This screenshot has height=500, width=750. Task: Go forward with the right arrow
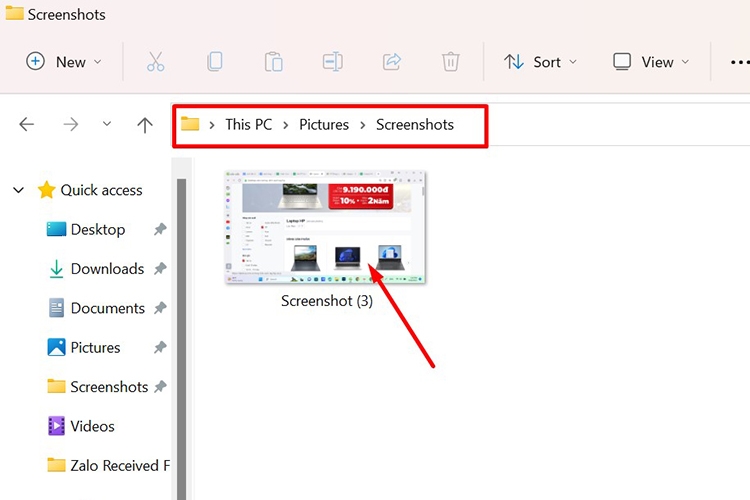(71, 124)
